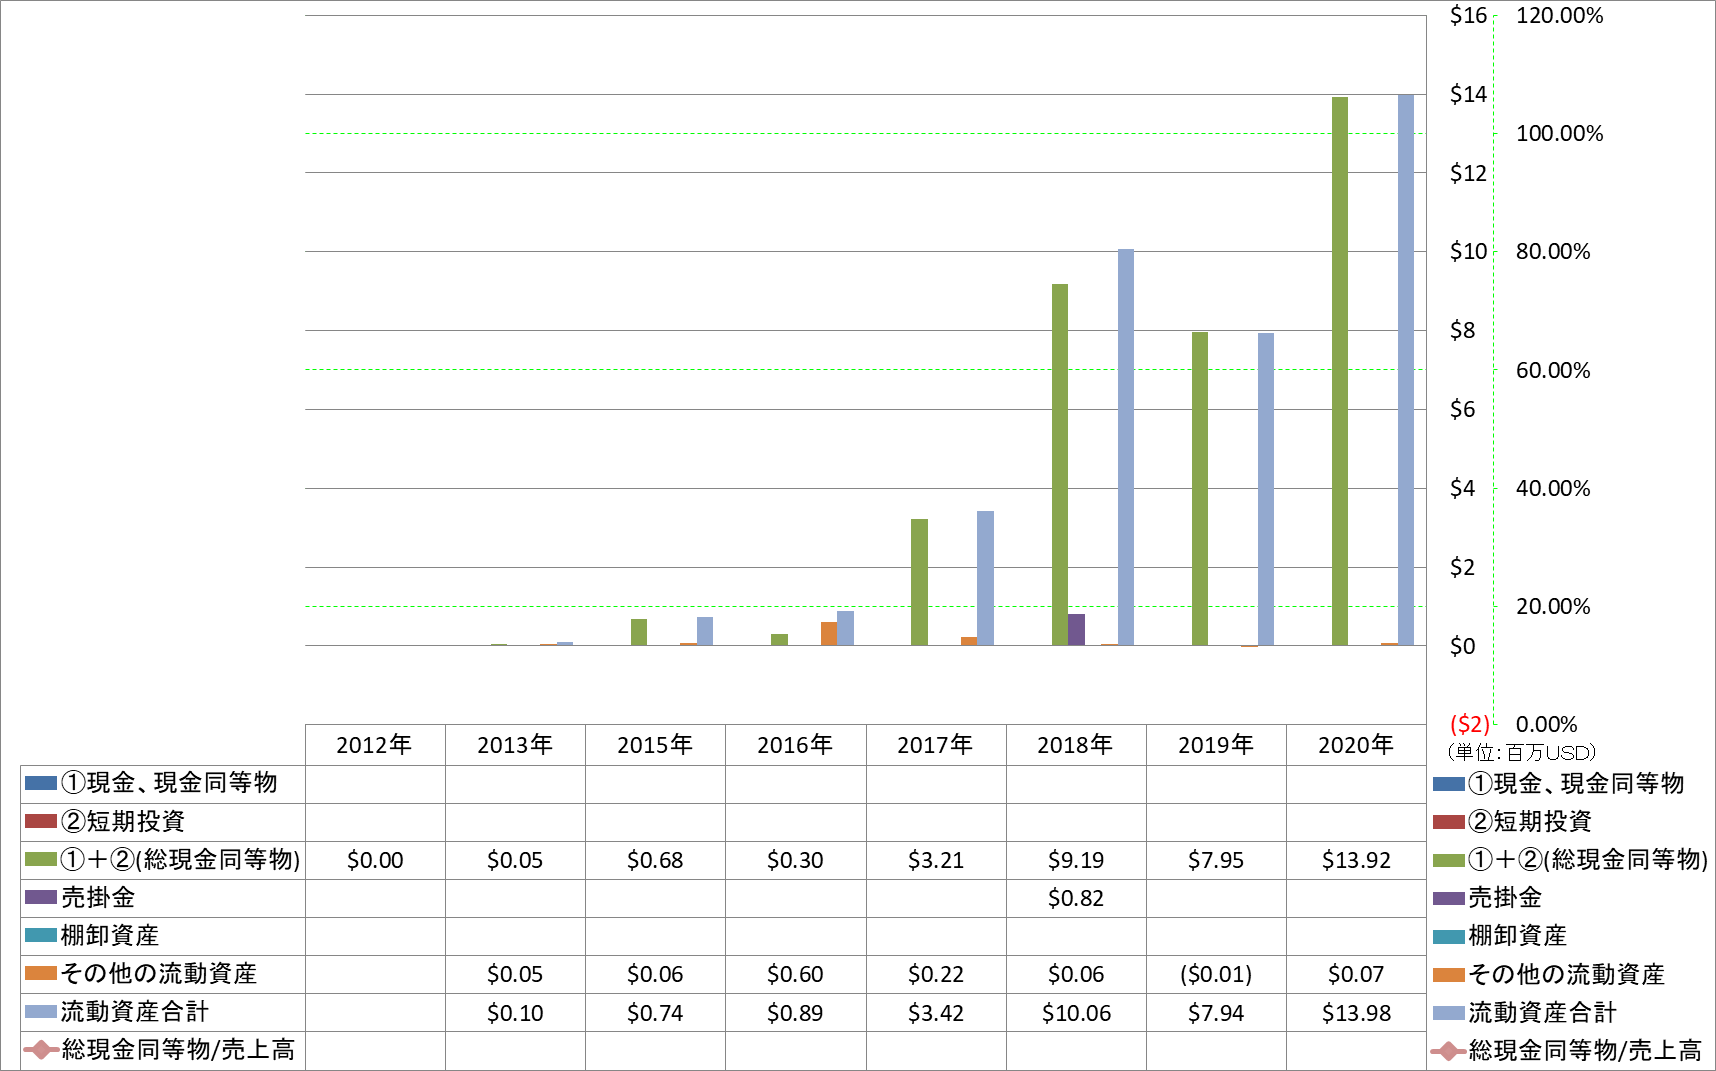Click the light-blue 2019年 bar
Image resolution: width=1716 pixels, height=1071 pixels.
1266,489
